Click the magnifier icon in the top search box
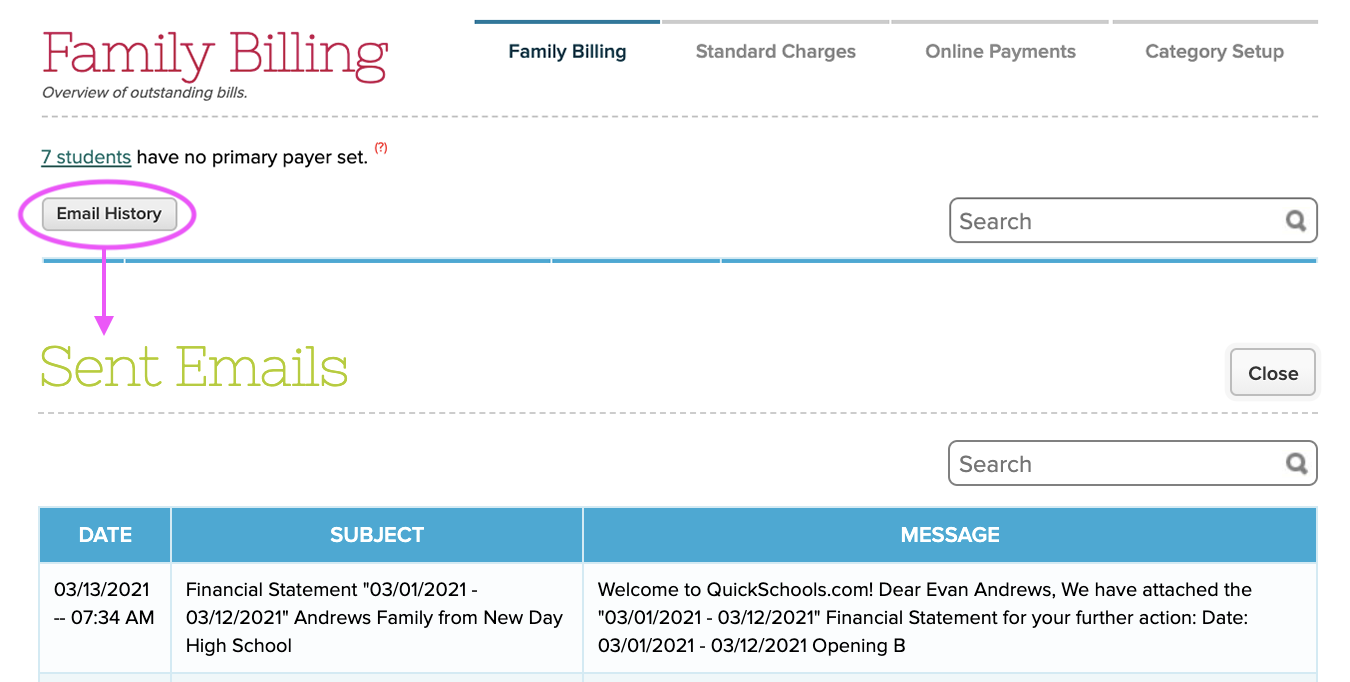The height and width of the screenshot is (682, 1350). (x=1296, y=221)
